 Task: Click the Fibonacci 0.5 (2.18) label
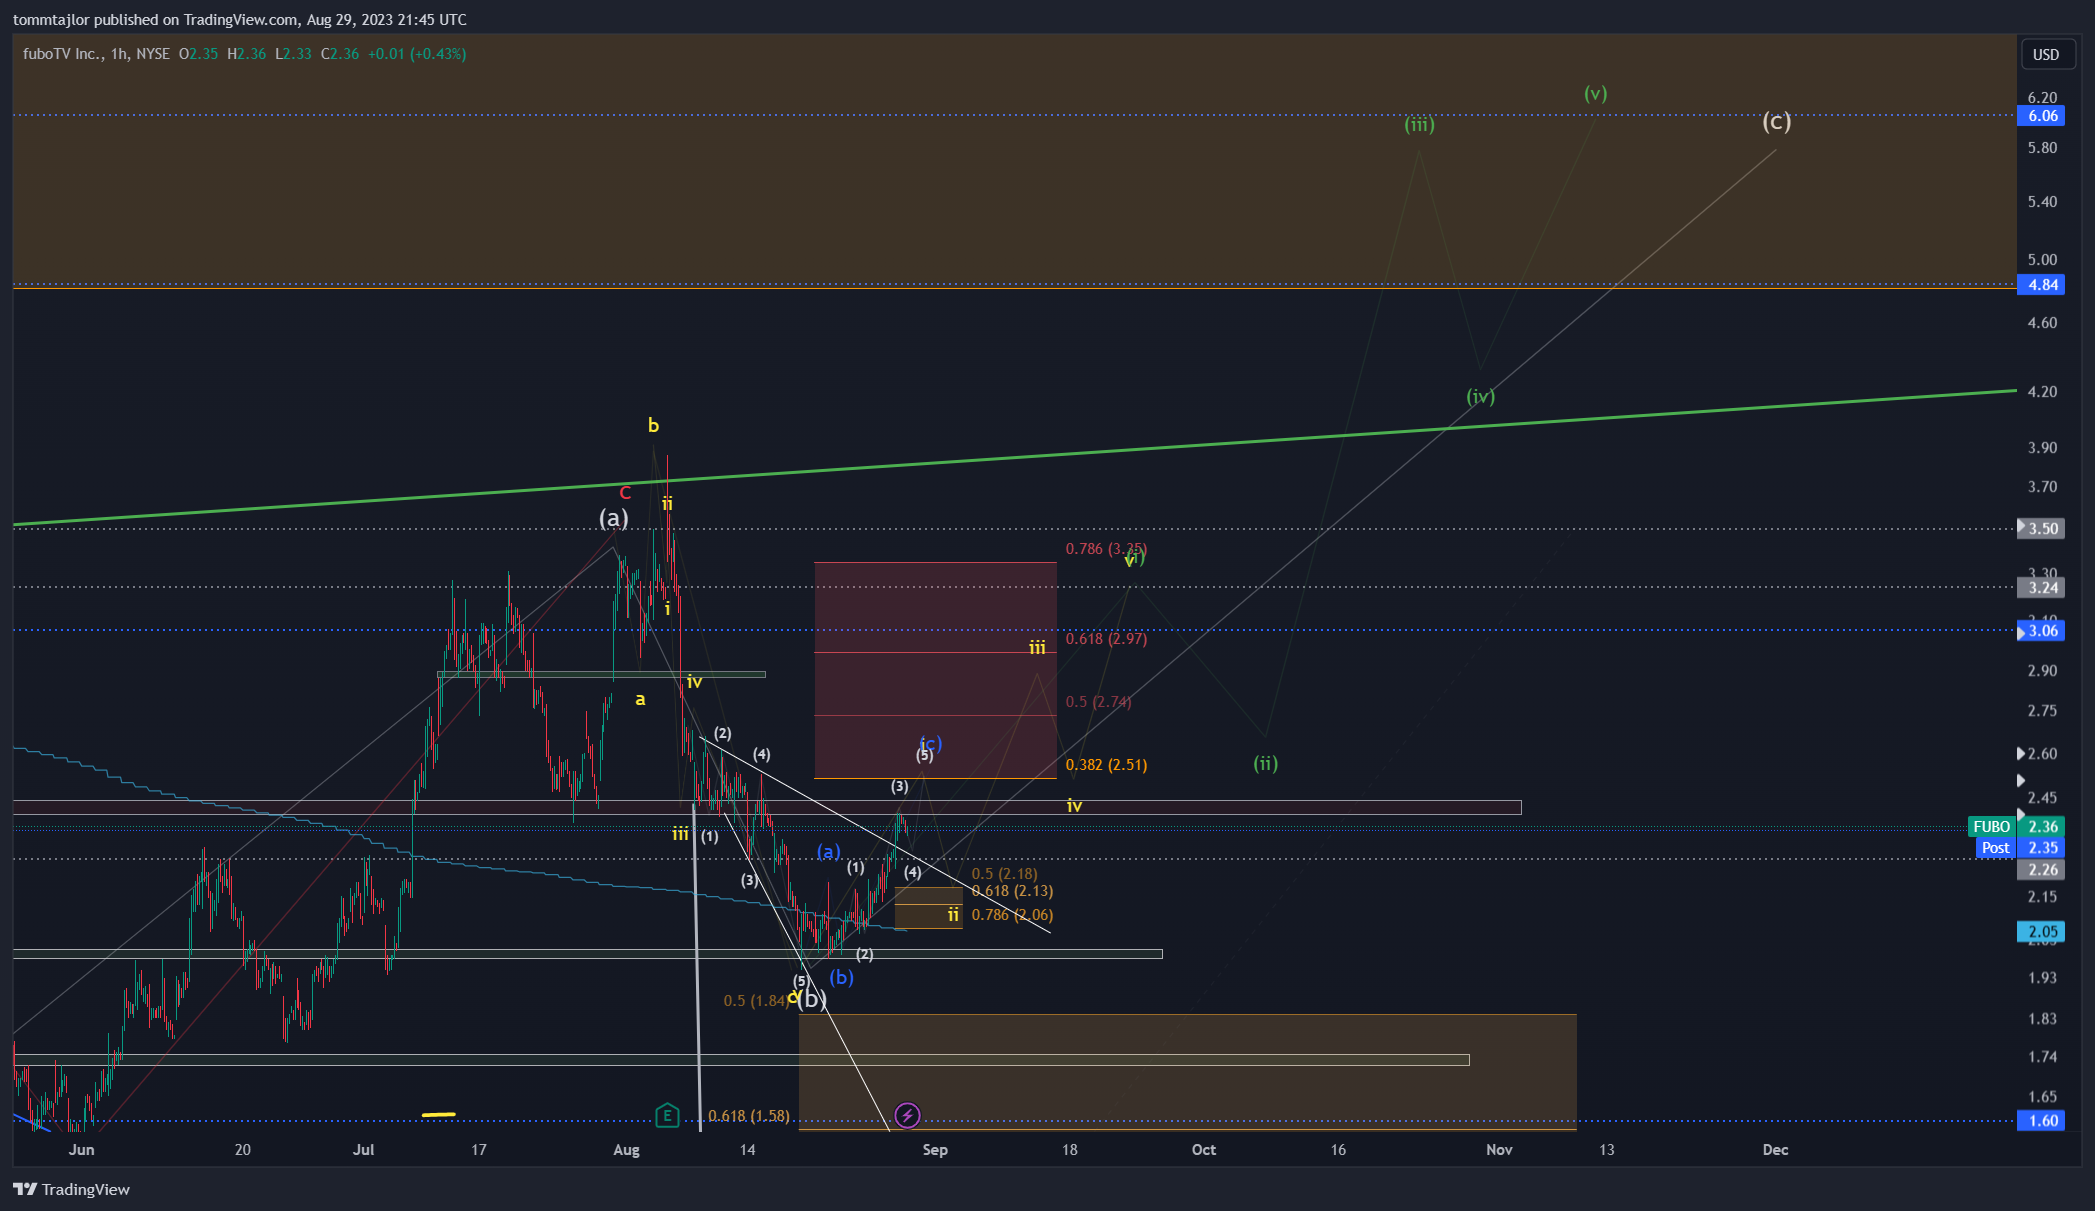pos(1004,874)
